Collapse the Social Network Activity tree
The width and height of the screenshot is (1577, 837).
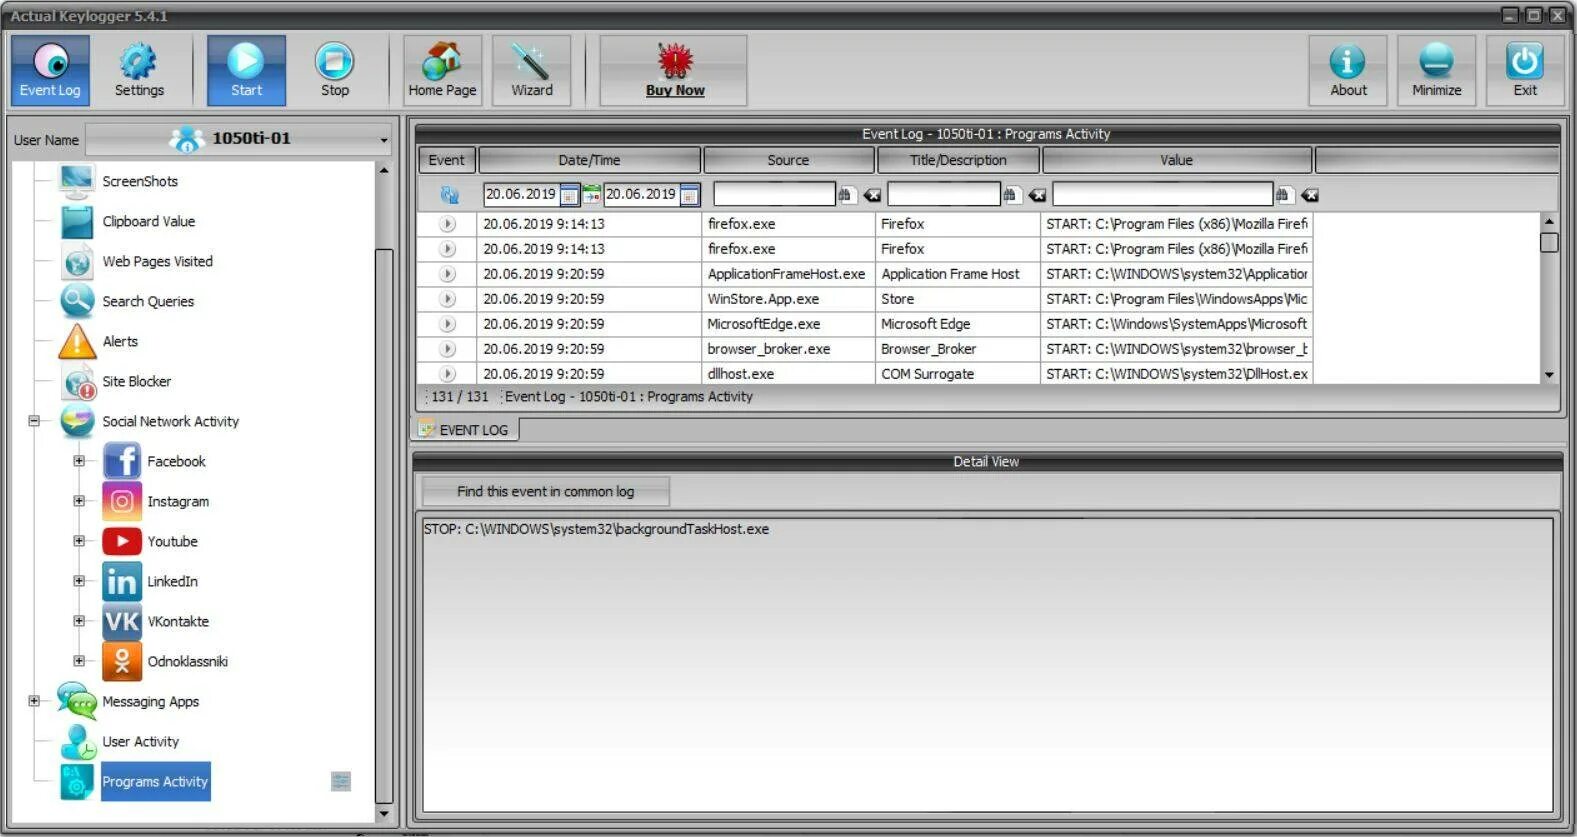coord(34,421)
